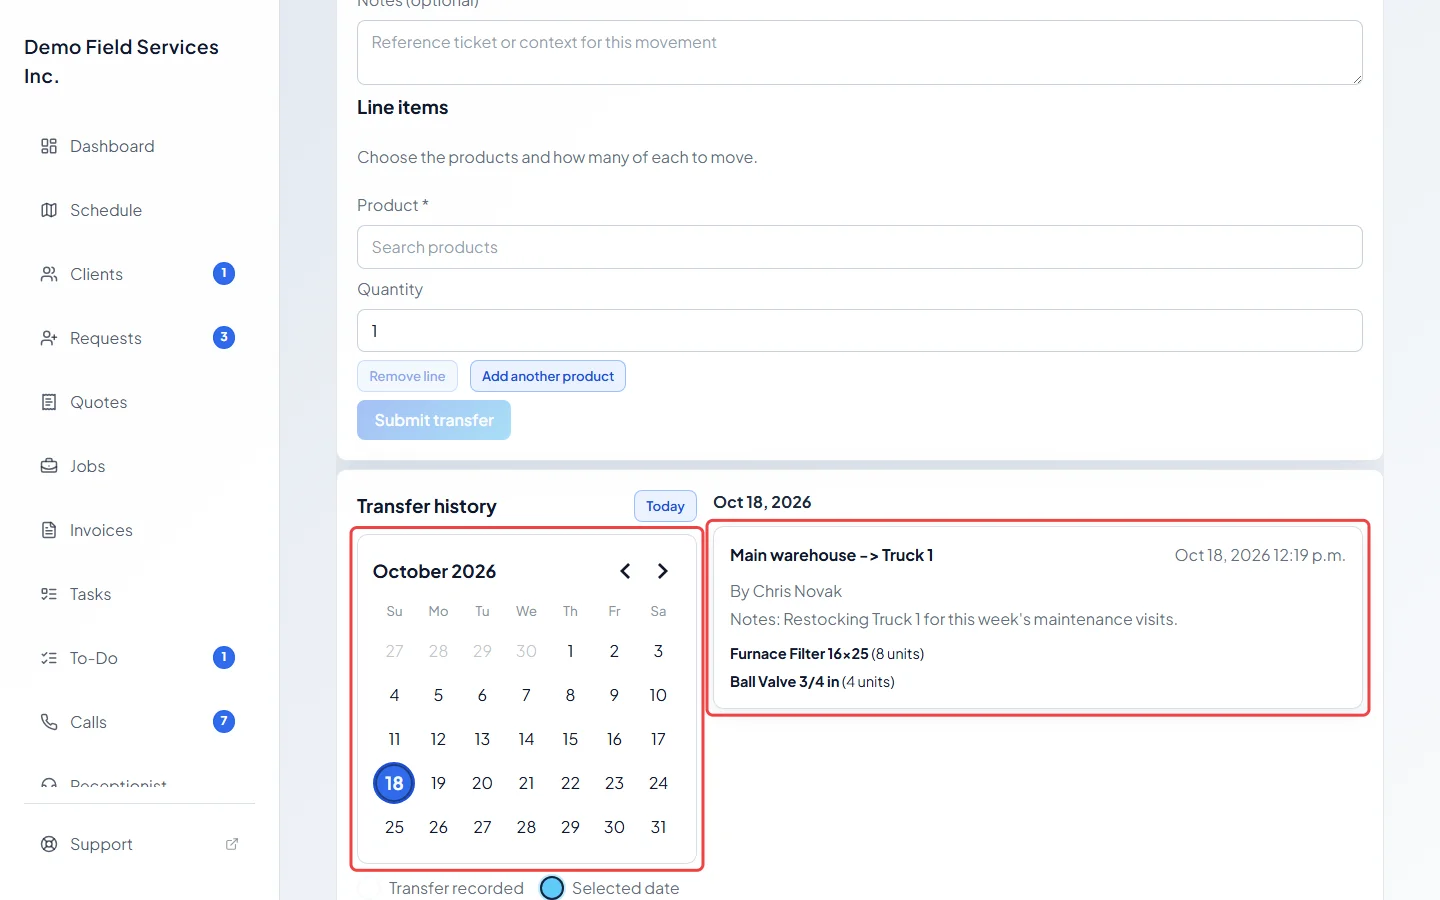This screenshot has width=1440, height=900.
Task: Open Requests via its person-plus icon
Action: [49, 338]
